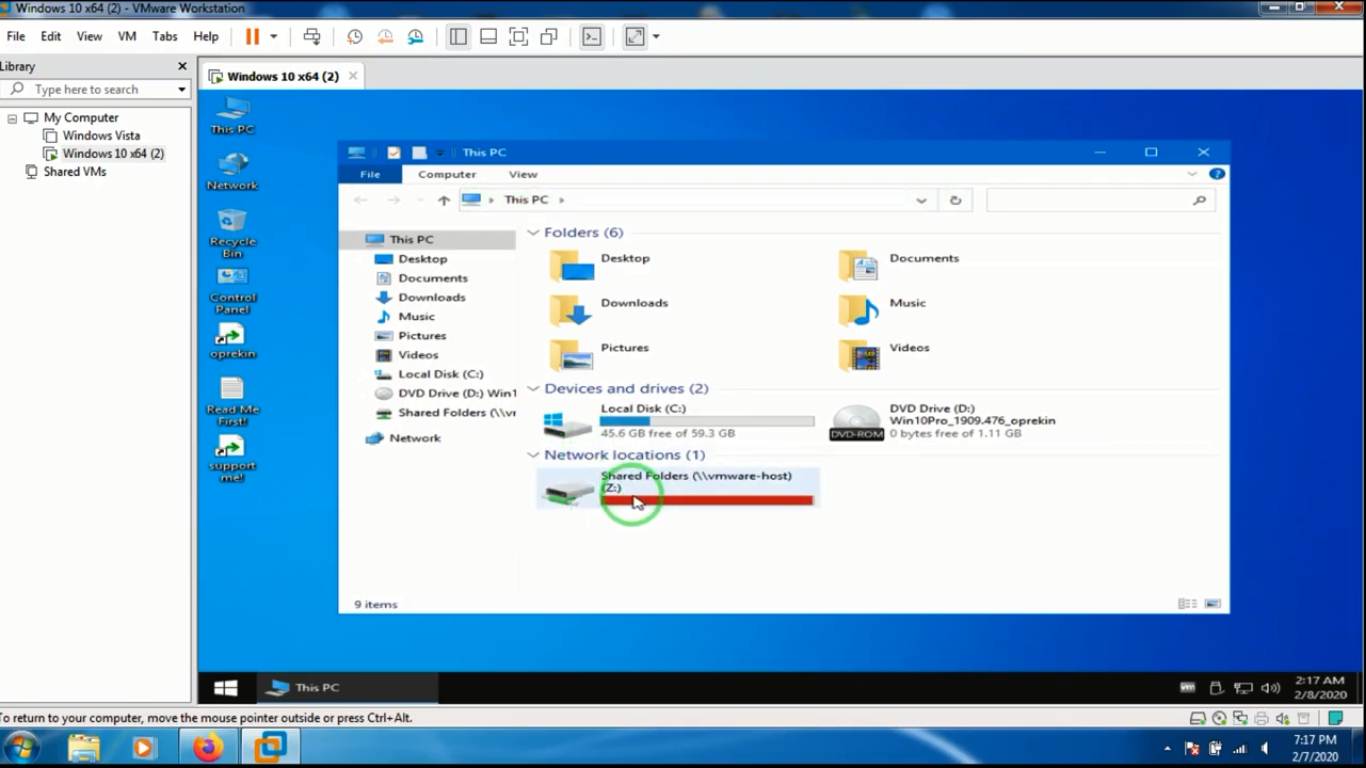This screenshot has height=768, width=1366.
Task: Open the quick access toolbar dropdown arrow
Action: [440, 153]
